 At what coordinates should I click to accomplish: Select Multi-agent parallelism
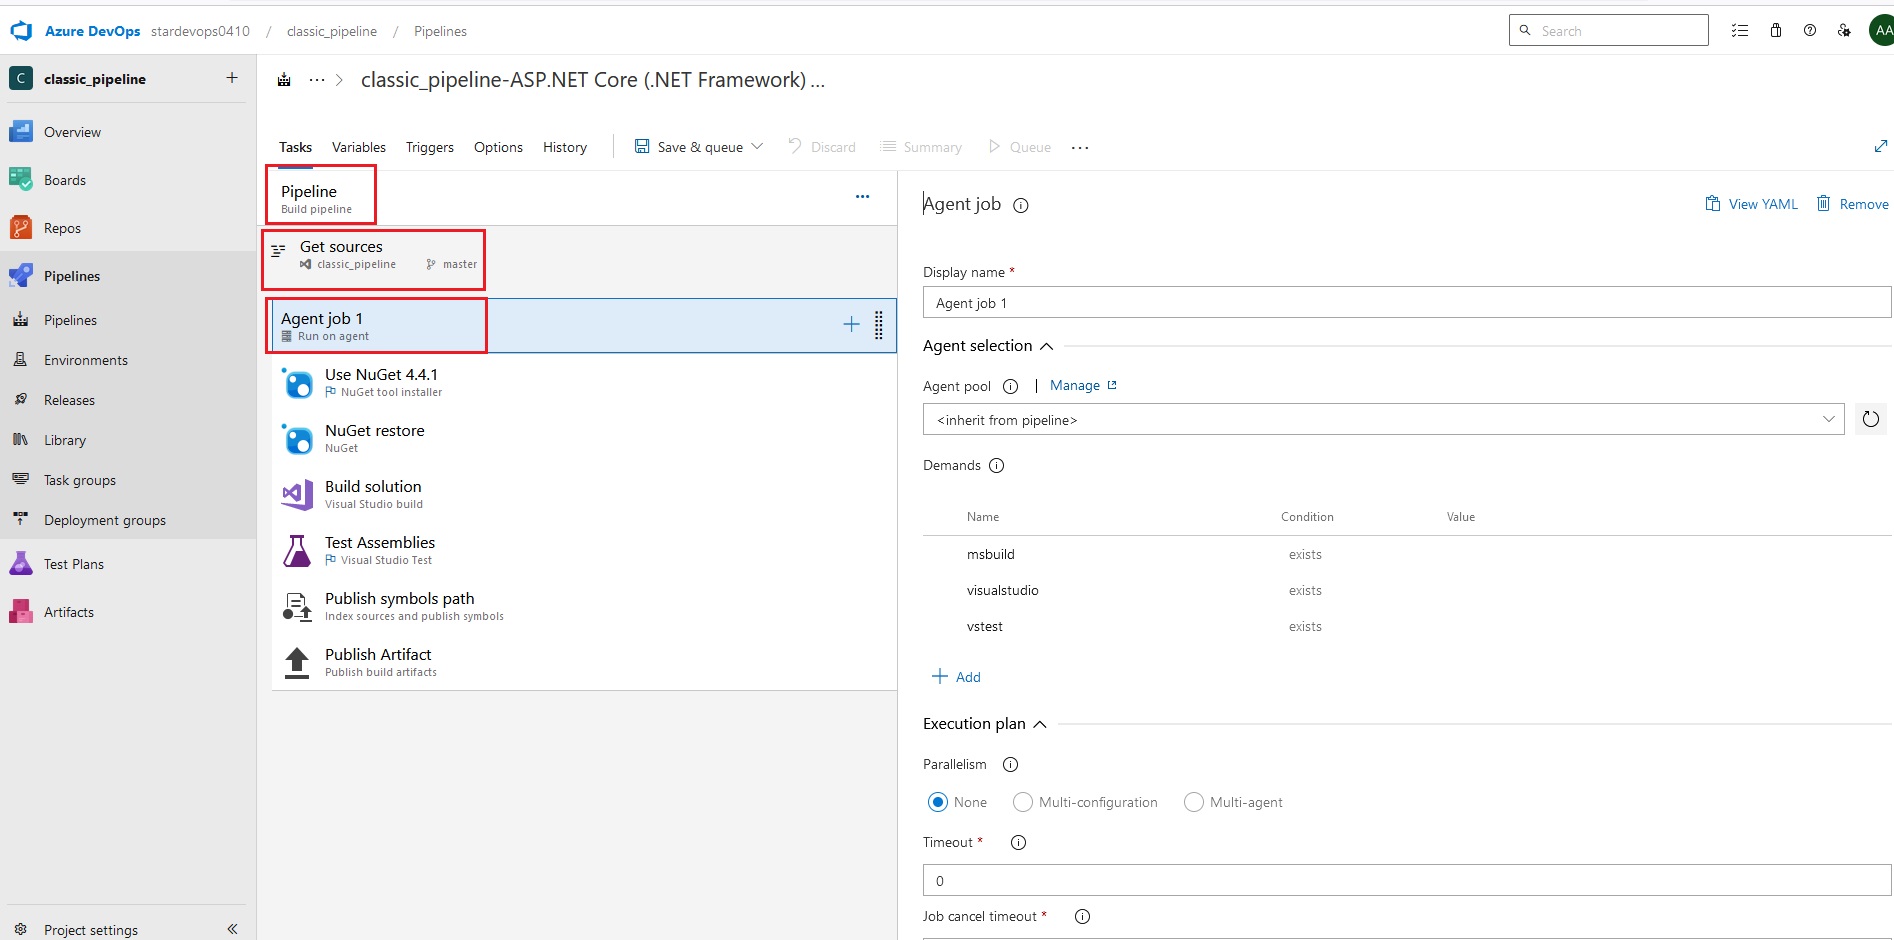pos(1194,802)
